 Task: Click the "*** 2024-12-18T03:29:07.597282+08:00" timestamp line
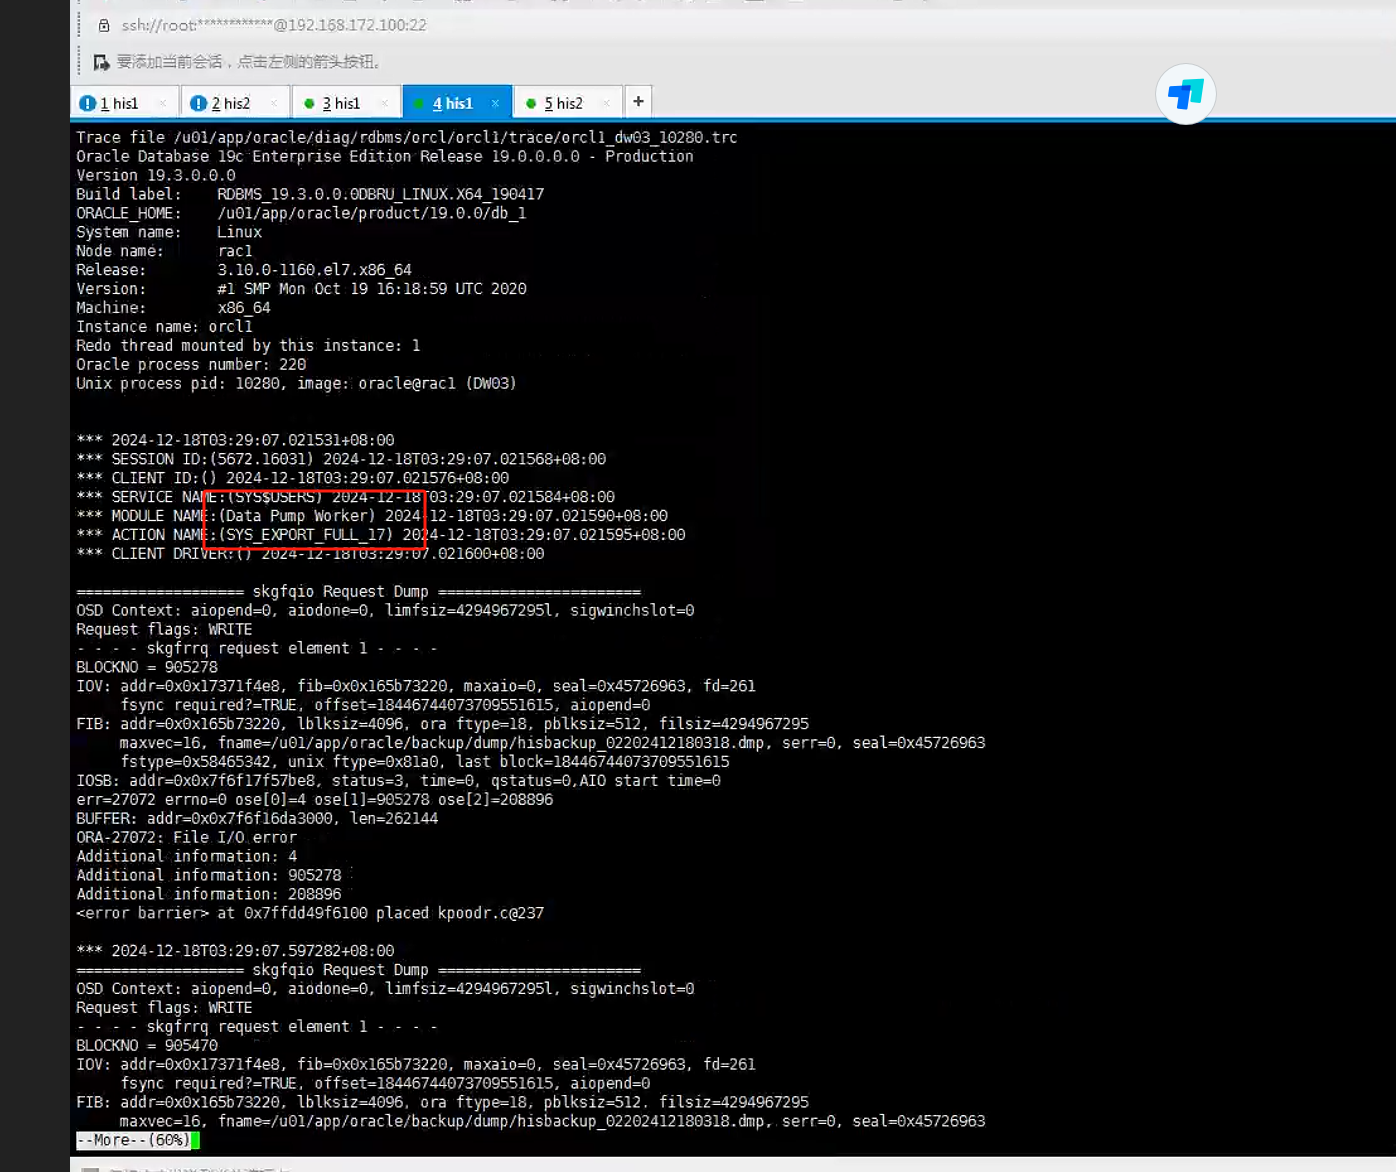click(235, 951)
